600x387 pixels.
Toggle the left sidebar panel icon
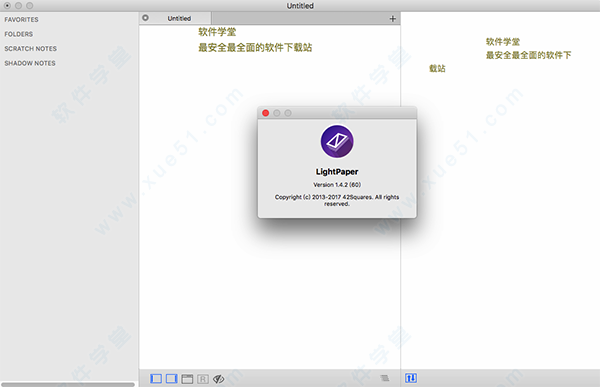point(156,379)
